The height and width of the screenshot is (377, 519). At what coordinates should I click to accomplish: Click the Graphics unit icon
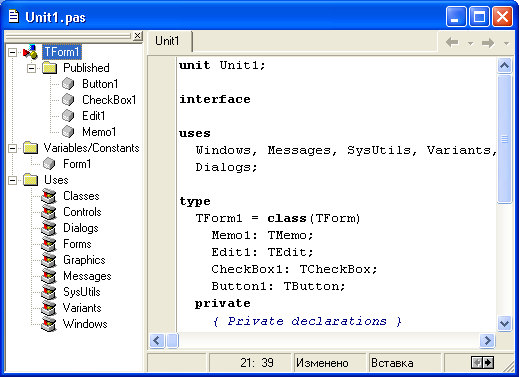coord(49,260)
